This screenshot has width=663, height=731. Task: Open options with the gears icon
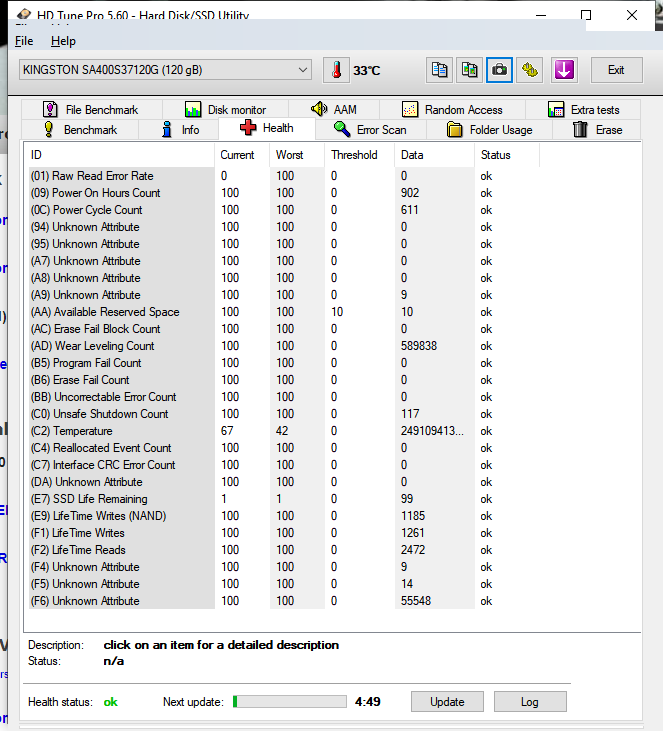530,70
